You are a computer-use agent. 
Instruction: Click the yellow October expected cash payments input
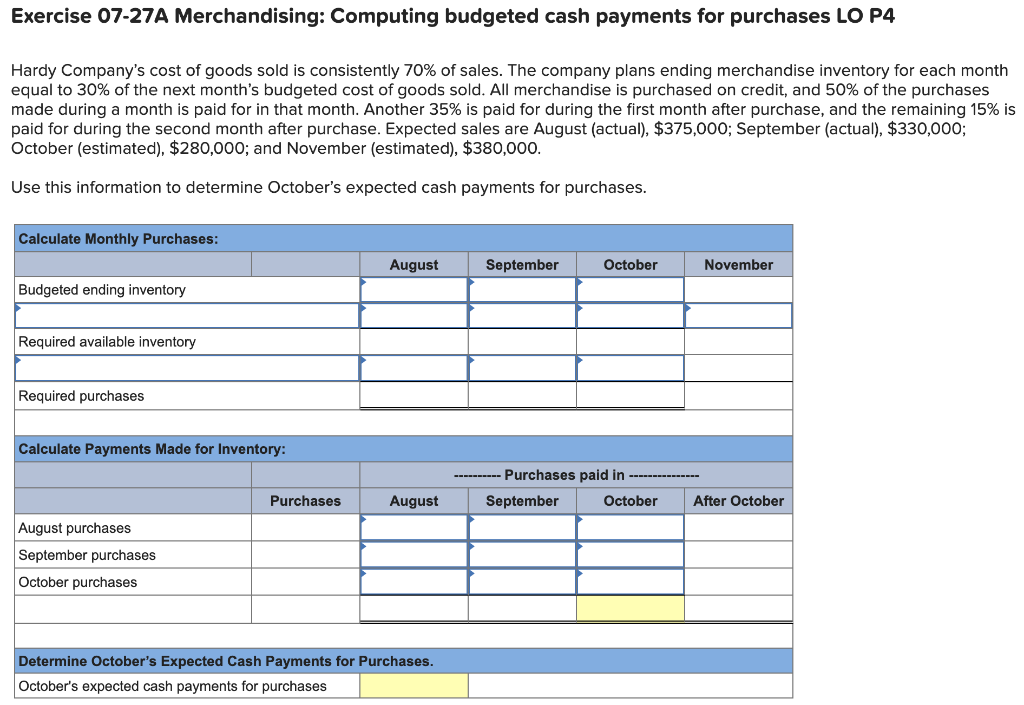pos(413,685)
